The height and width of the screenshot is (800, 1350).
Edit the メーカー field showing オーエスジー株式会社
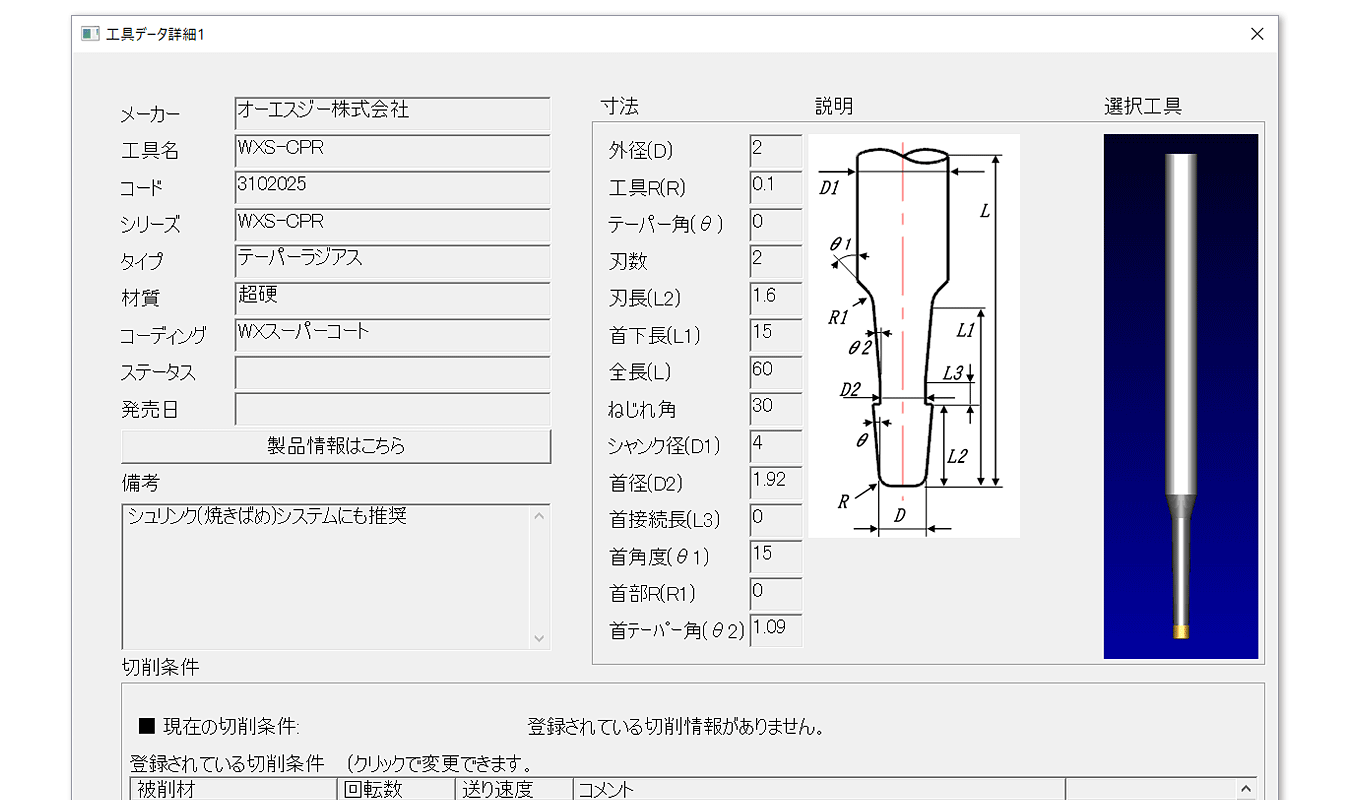pyautogui.click(x=392, y=114)
